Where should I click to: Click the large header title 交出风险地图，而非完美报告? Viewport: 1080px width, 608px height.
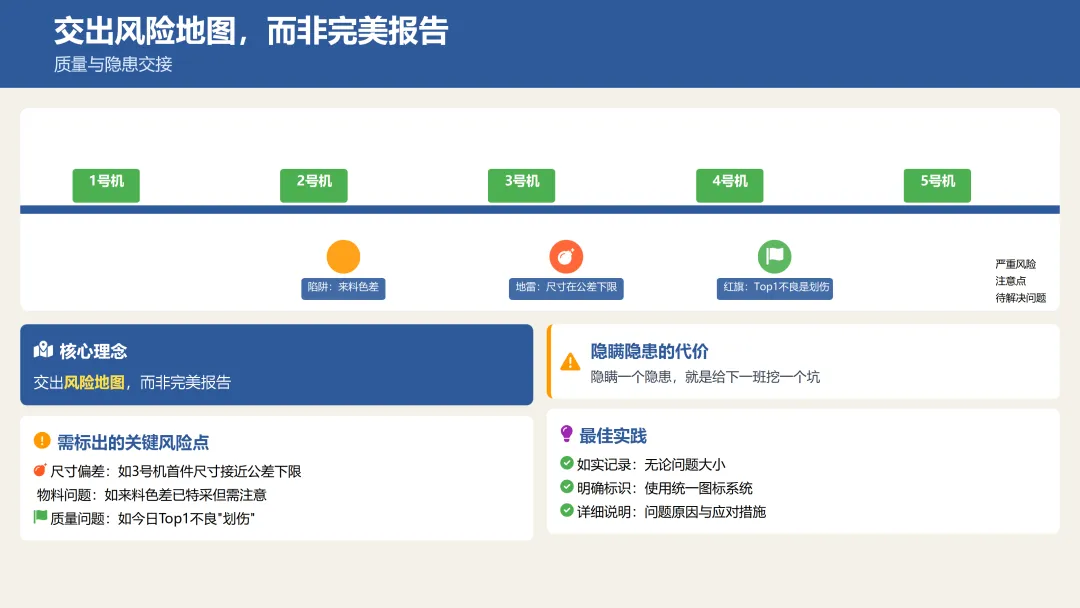click(251, 31)
